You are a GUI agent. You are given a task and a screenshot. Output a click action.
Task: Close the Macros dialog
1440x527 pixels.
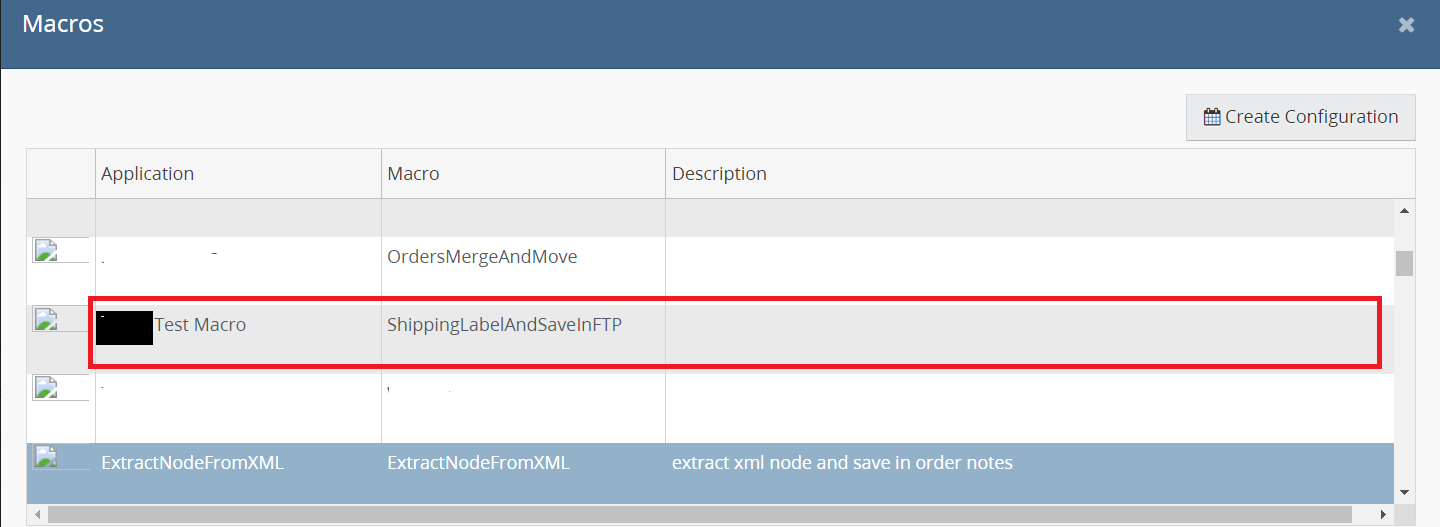click(1406, 25)
